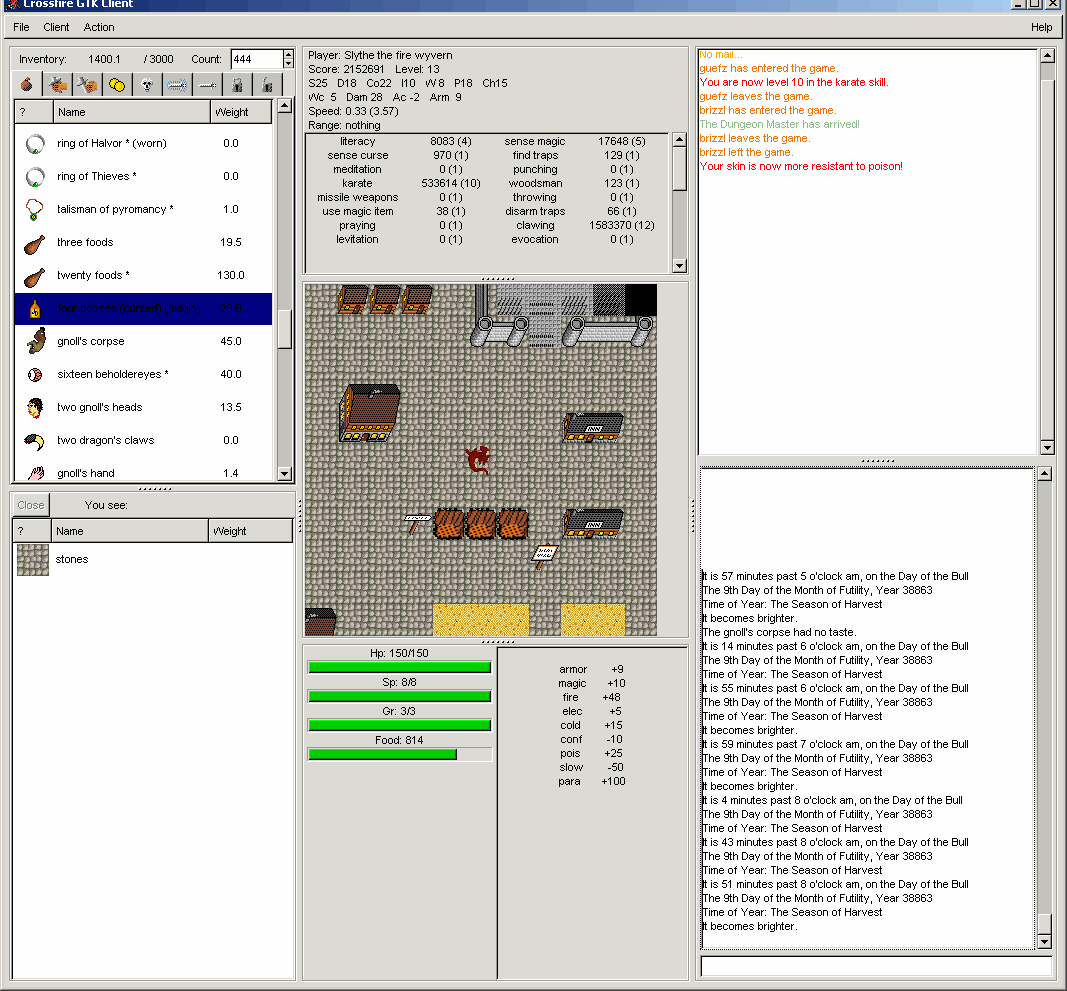Select the talisman of pyromancy item
This screenshot has height=991, width=1067.
[x=115, y=210]
